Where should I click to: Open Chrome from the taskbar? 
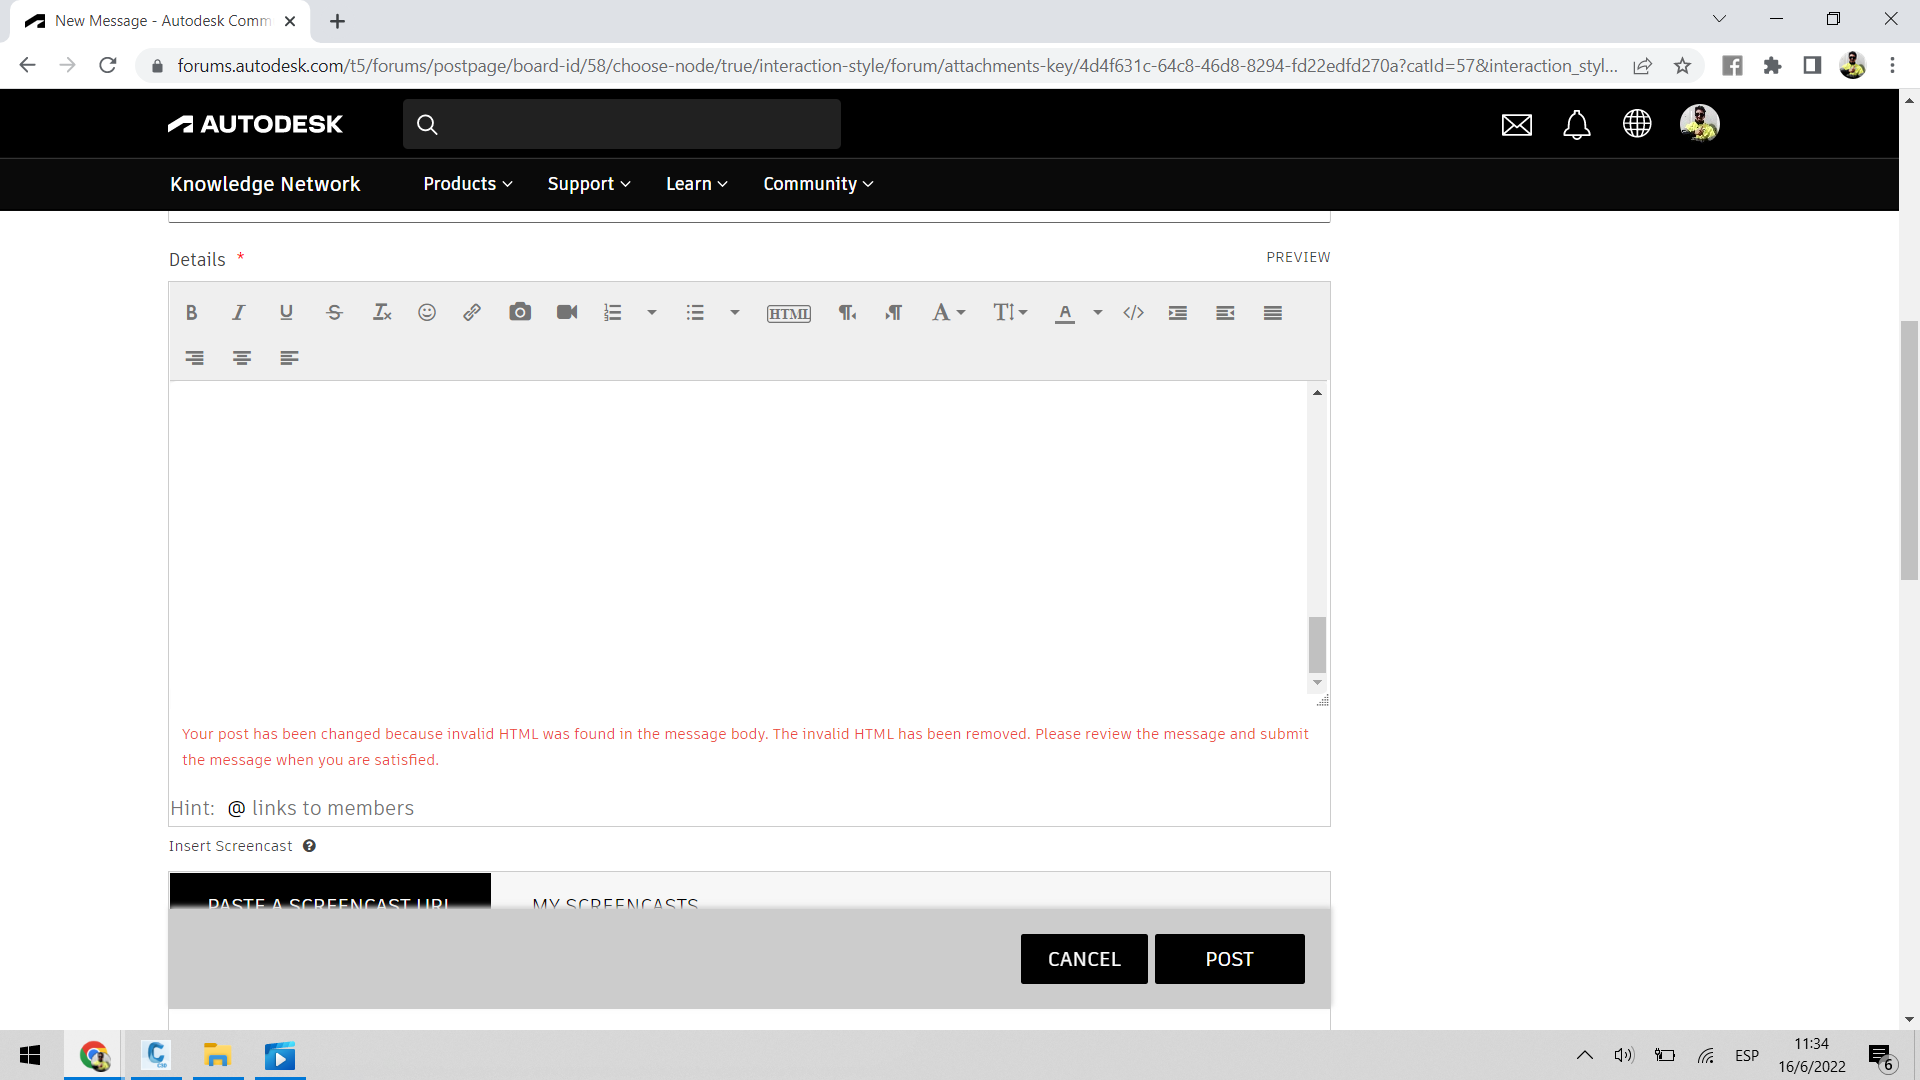(93, 1055)
